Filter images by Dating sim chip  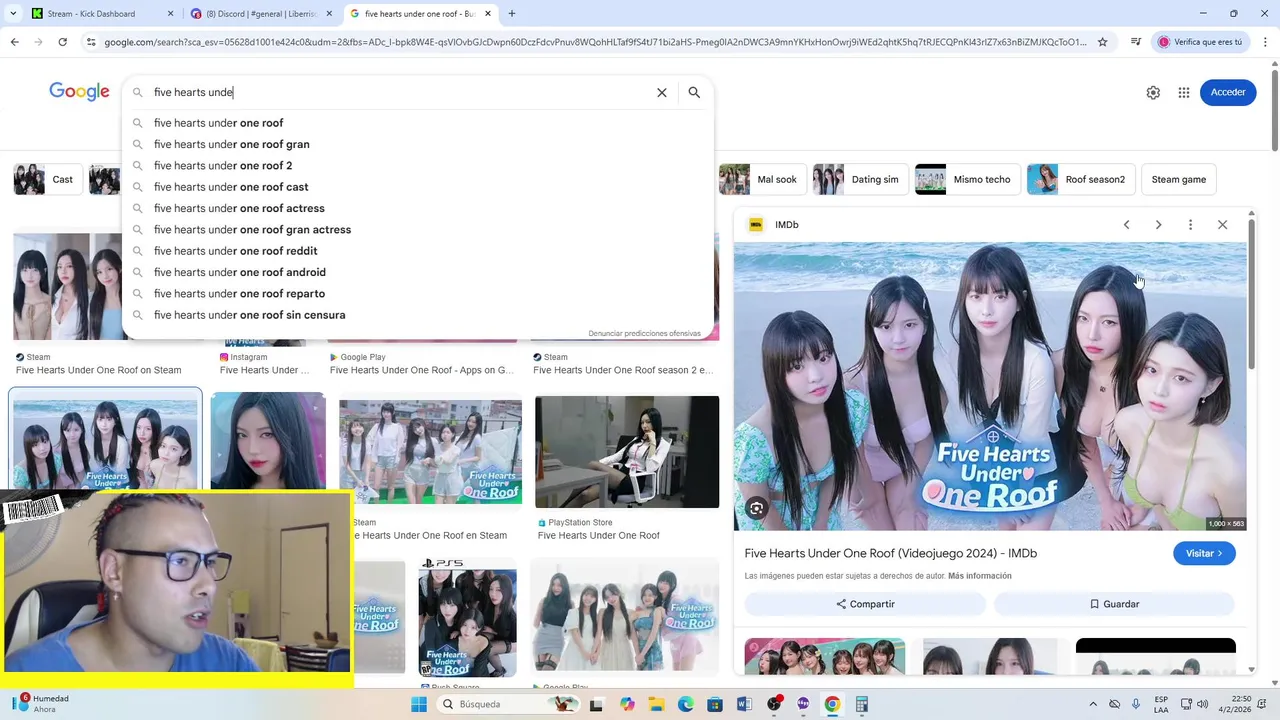(860, 180)
